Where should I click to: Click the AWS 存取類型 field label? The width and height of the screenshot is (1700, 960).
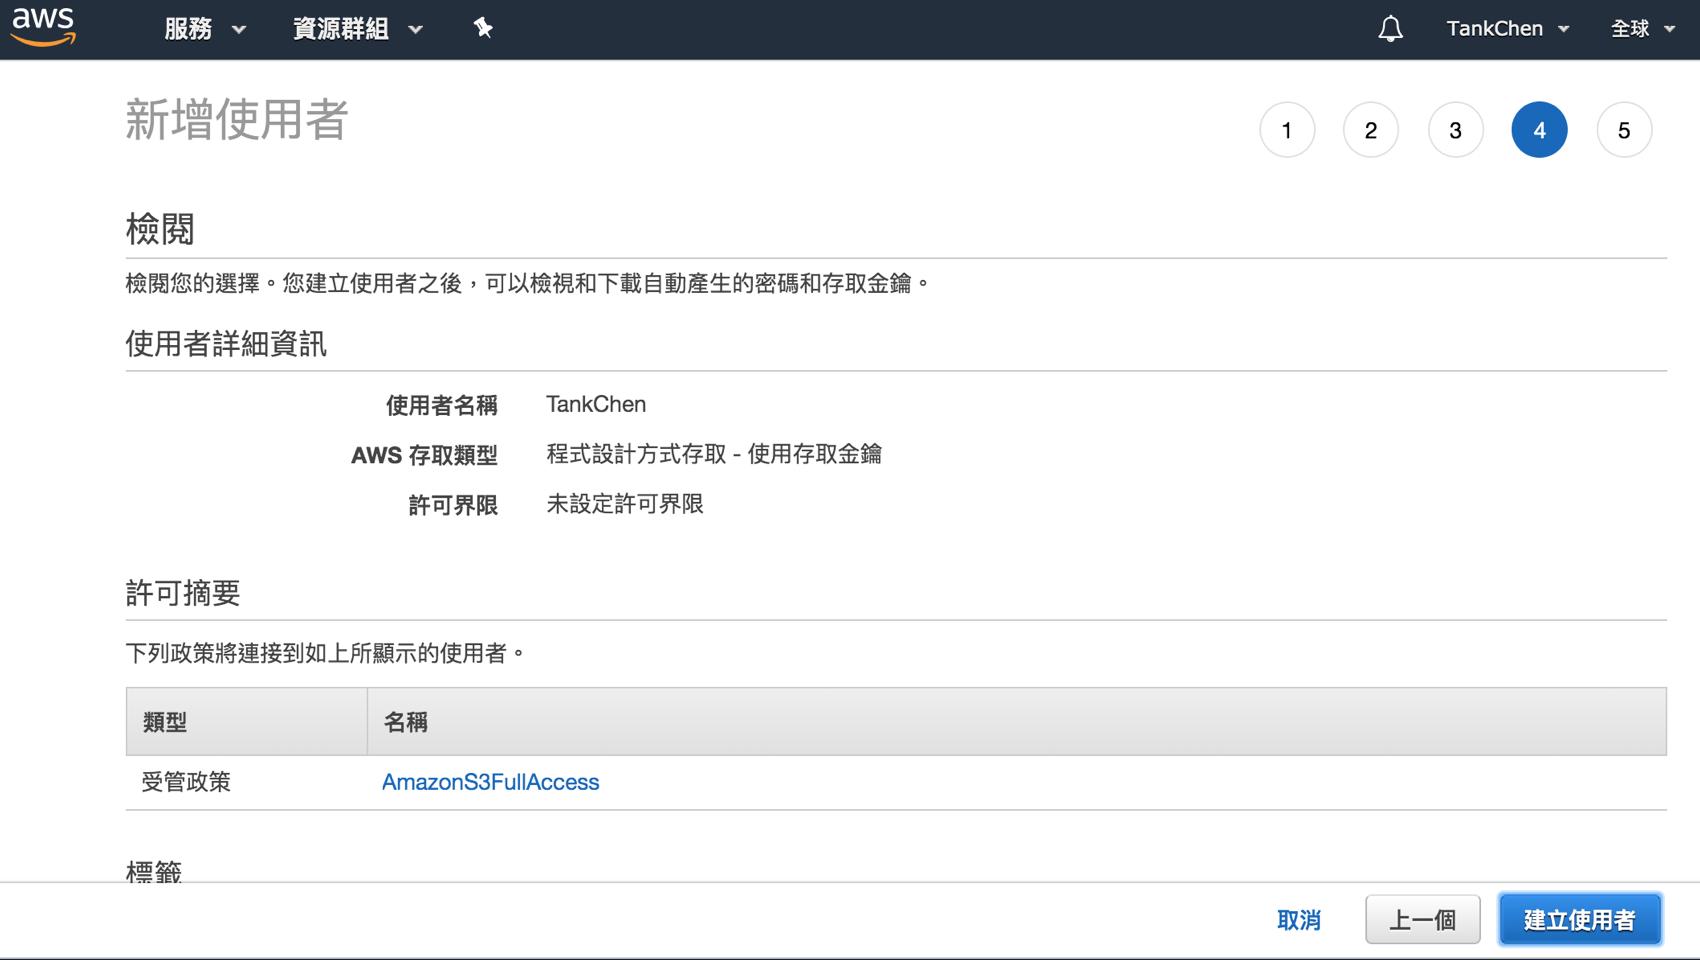[x=424, y=455]
